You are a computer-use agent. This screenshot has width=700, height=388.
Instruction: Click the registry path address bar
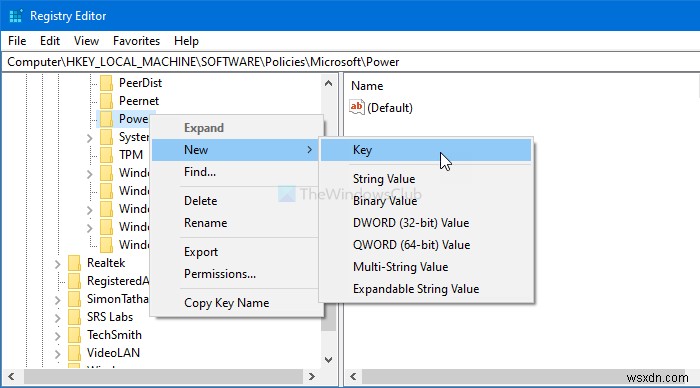(350, 62)
